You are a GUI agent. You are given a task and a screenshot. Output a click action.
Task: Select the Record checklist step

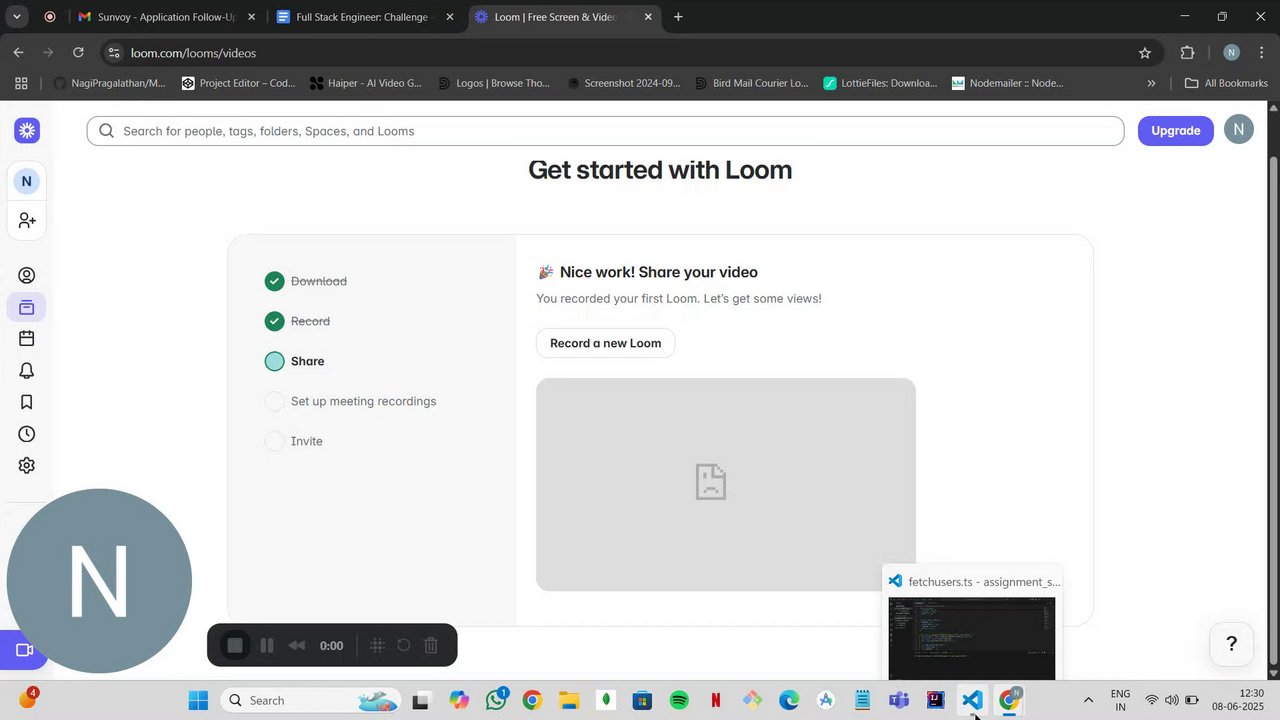coord(297,321)
